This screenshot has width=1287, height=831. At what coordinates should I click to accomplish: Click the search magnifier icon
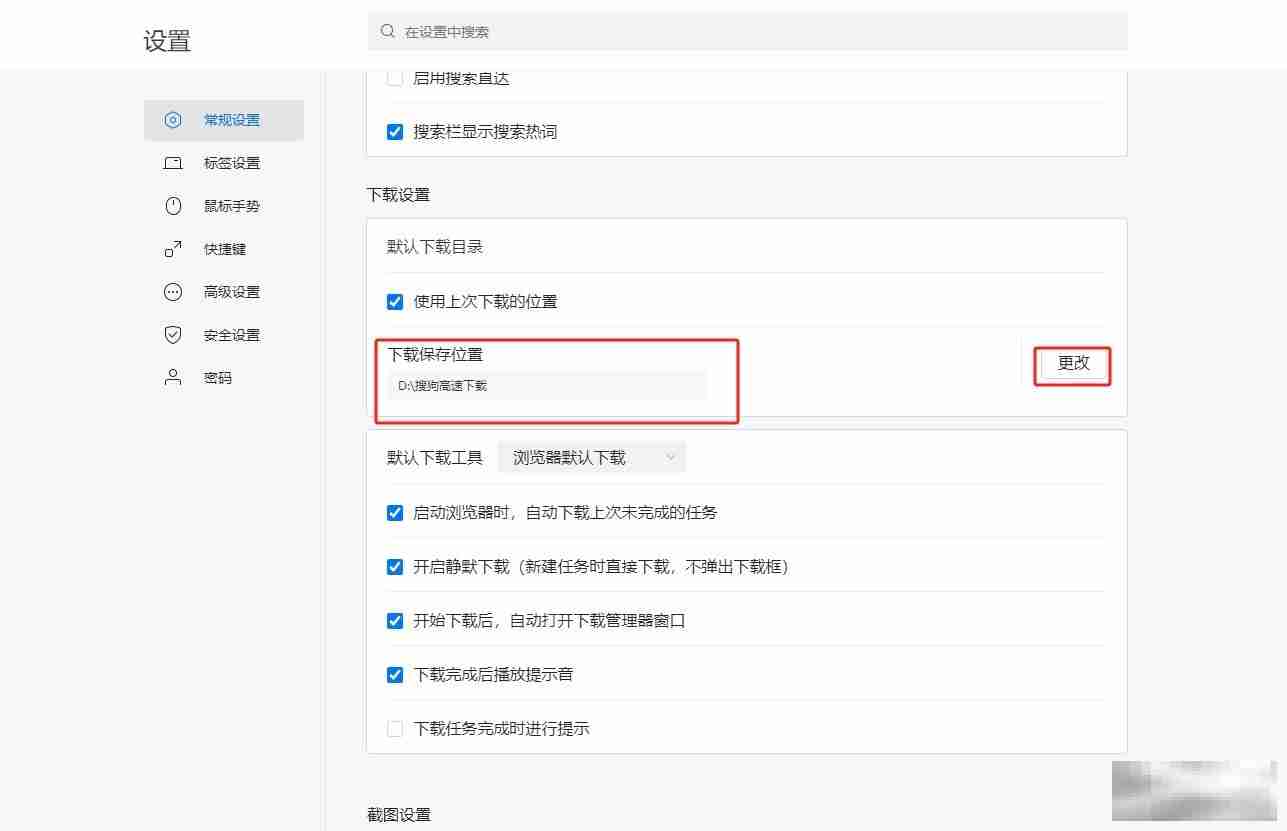pyautogui.click(x=388, y=31)
